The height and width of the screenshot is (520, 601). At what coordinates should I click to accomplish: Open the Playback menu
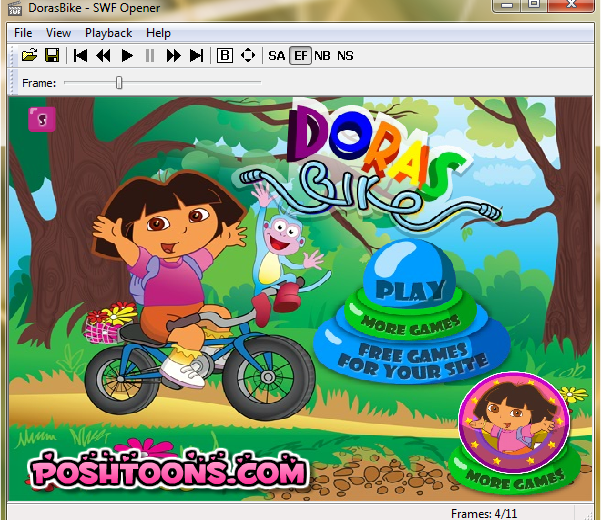point(108,33)
